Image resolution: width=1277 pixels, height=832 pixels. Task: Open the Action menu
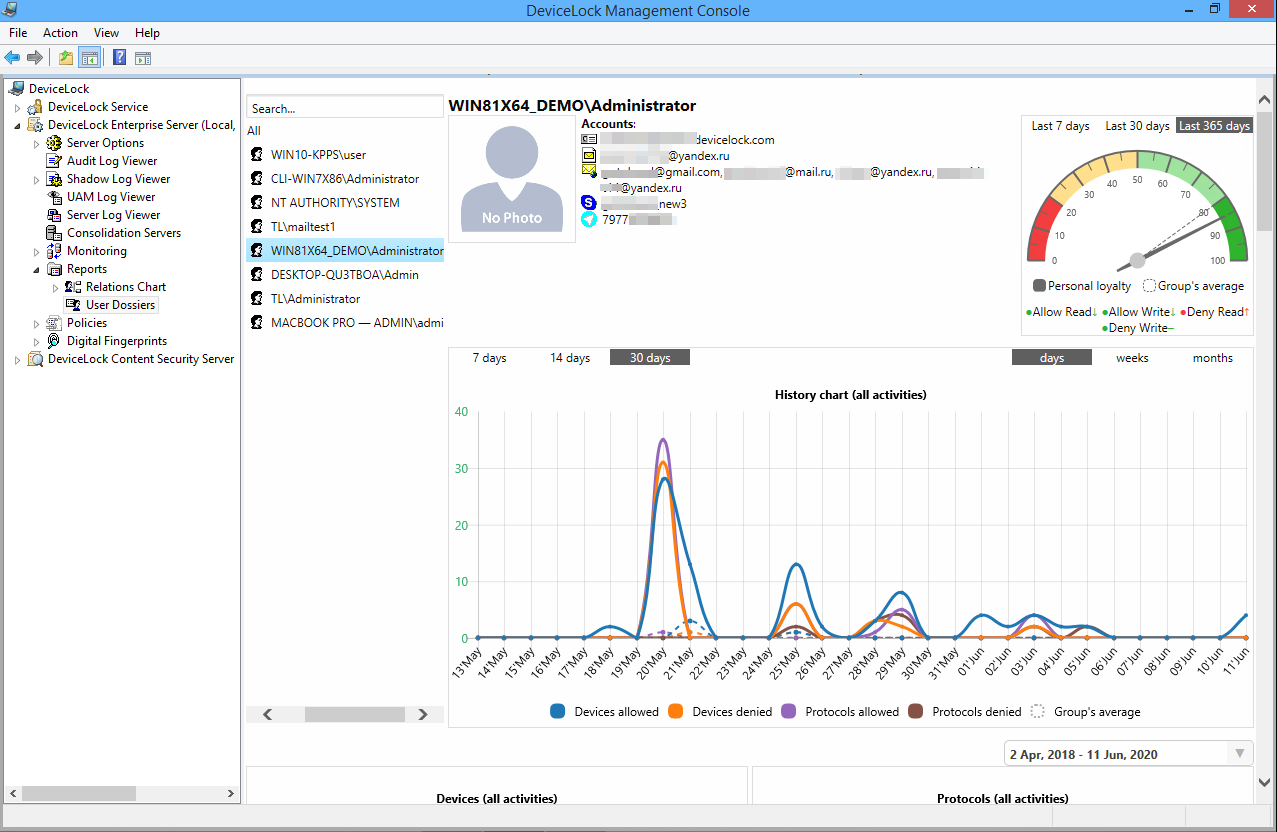[60, 33]
